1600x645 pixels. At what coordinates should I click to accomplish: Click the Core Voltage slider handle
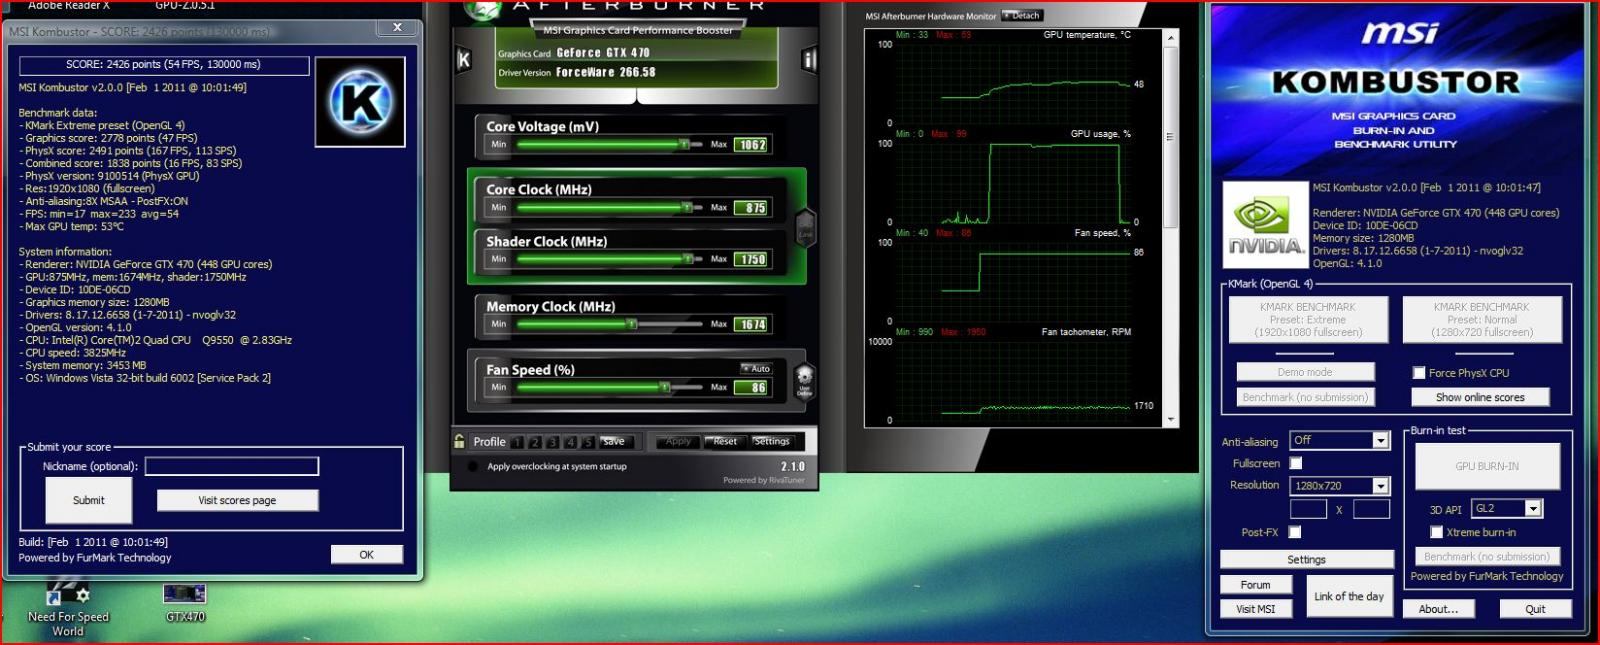684,144
